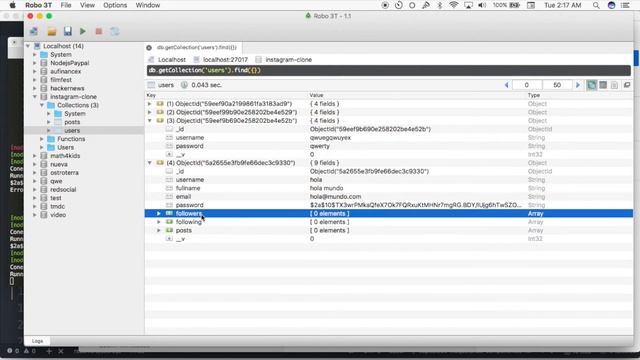Expand document (1) ObjectId row

[149, 104]
